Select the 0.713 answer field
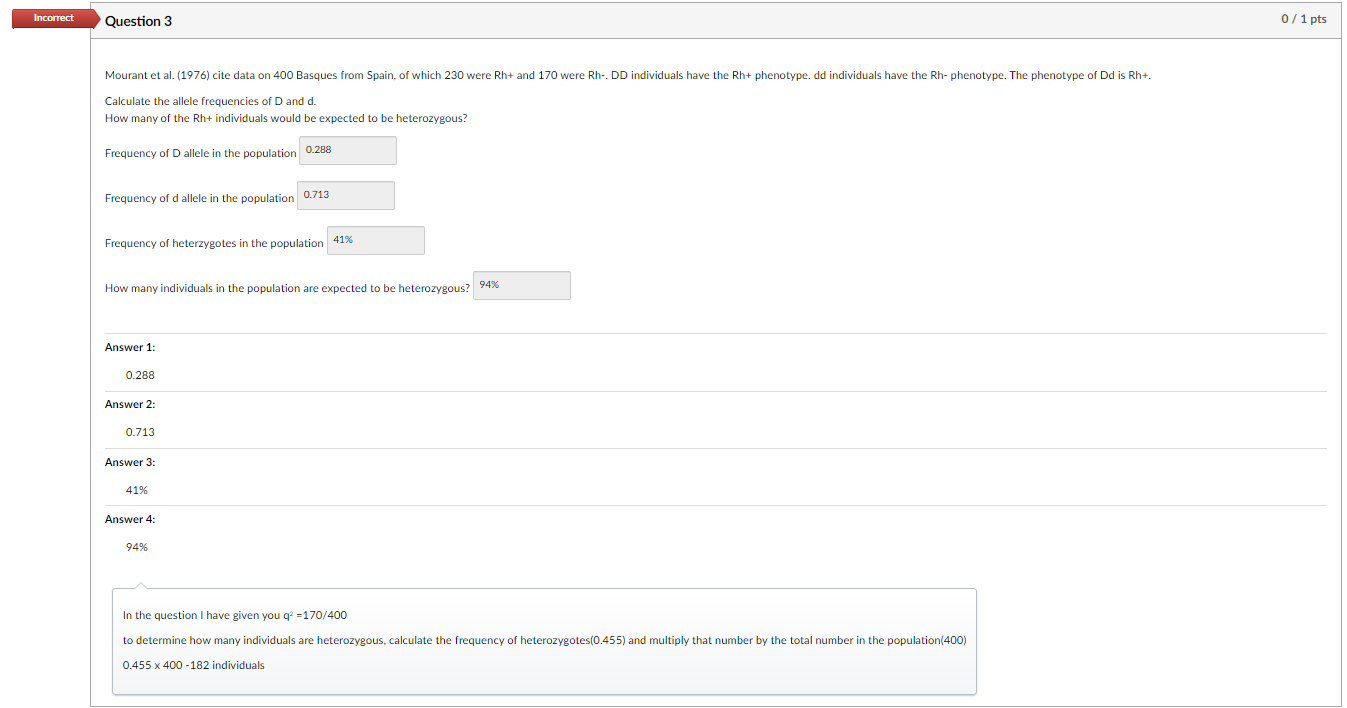The image size is (1347, 708). click(x=345, y=195)
